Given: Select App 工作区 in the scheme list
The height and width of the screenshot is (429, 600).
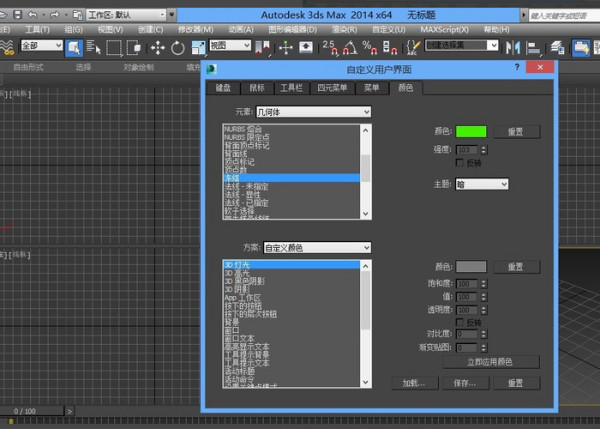Looking at the screenshot, I should (x=292, y=297).
